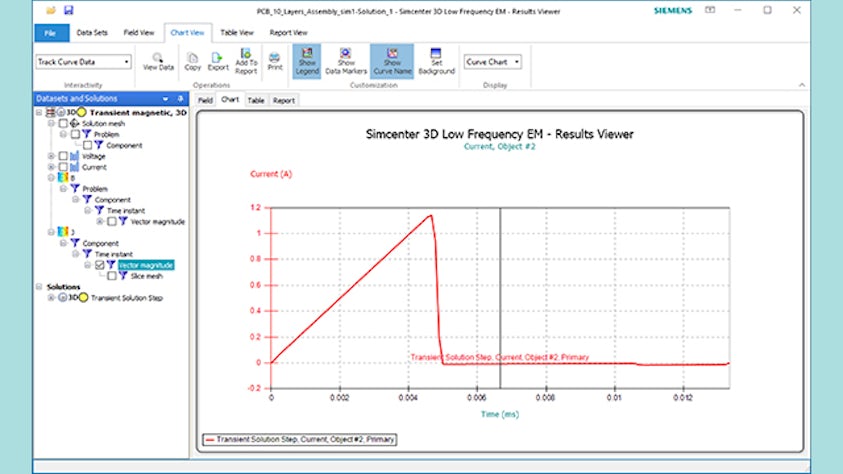Click the Current, Object #2 chart subtitle

point(499,147)
